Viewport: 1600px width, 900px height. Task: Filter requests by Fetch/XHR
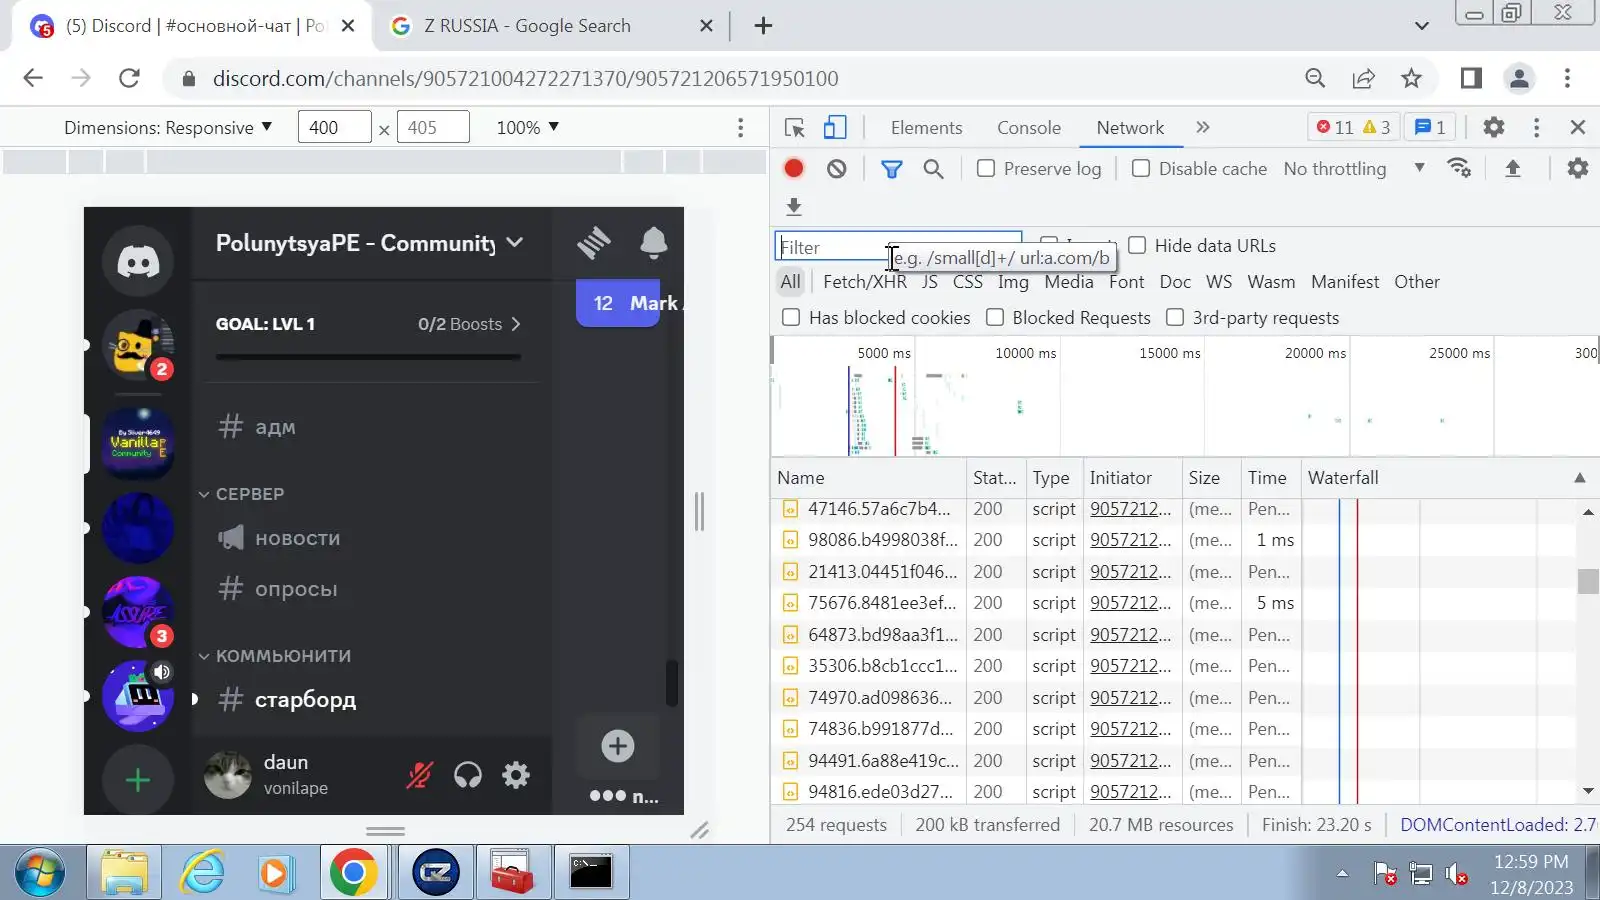(x=865, y=282)
